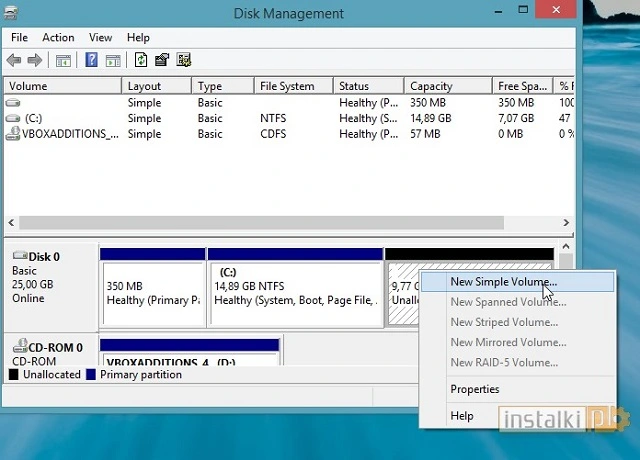The image size is (640, 460).
Task: Select the (C:) volume row in list
Action: [34, 118]
